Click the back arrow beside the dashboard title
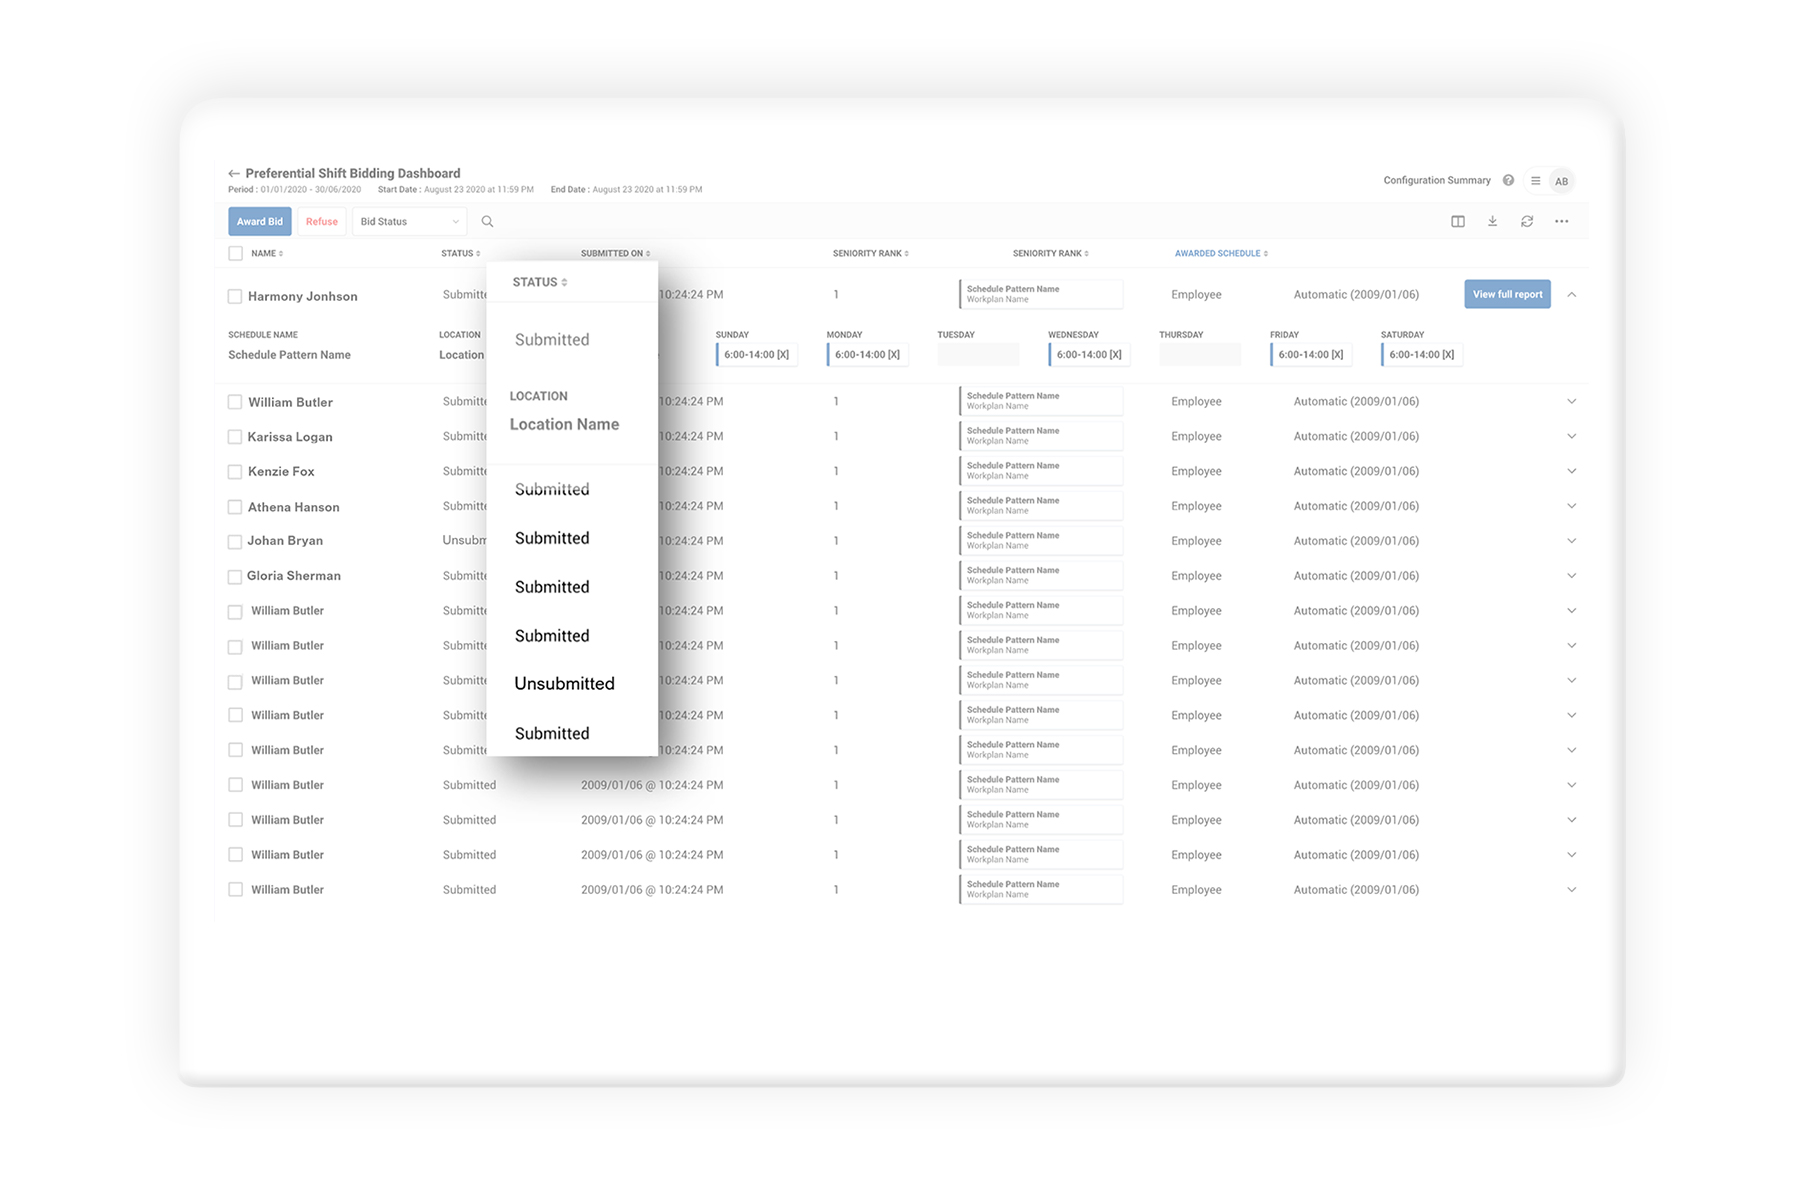This screenshot has height=1200, width=1800. [234, 173]
